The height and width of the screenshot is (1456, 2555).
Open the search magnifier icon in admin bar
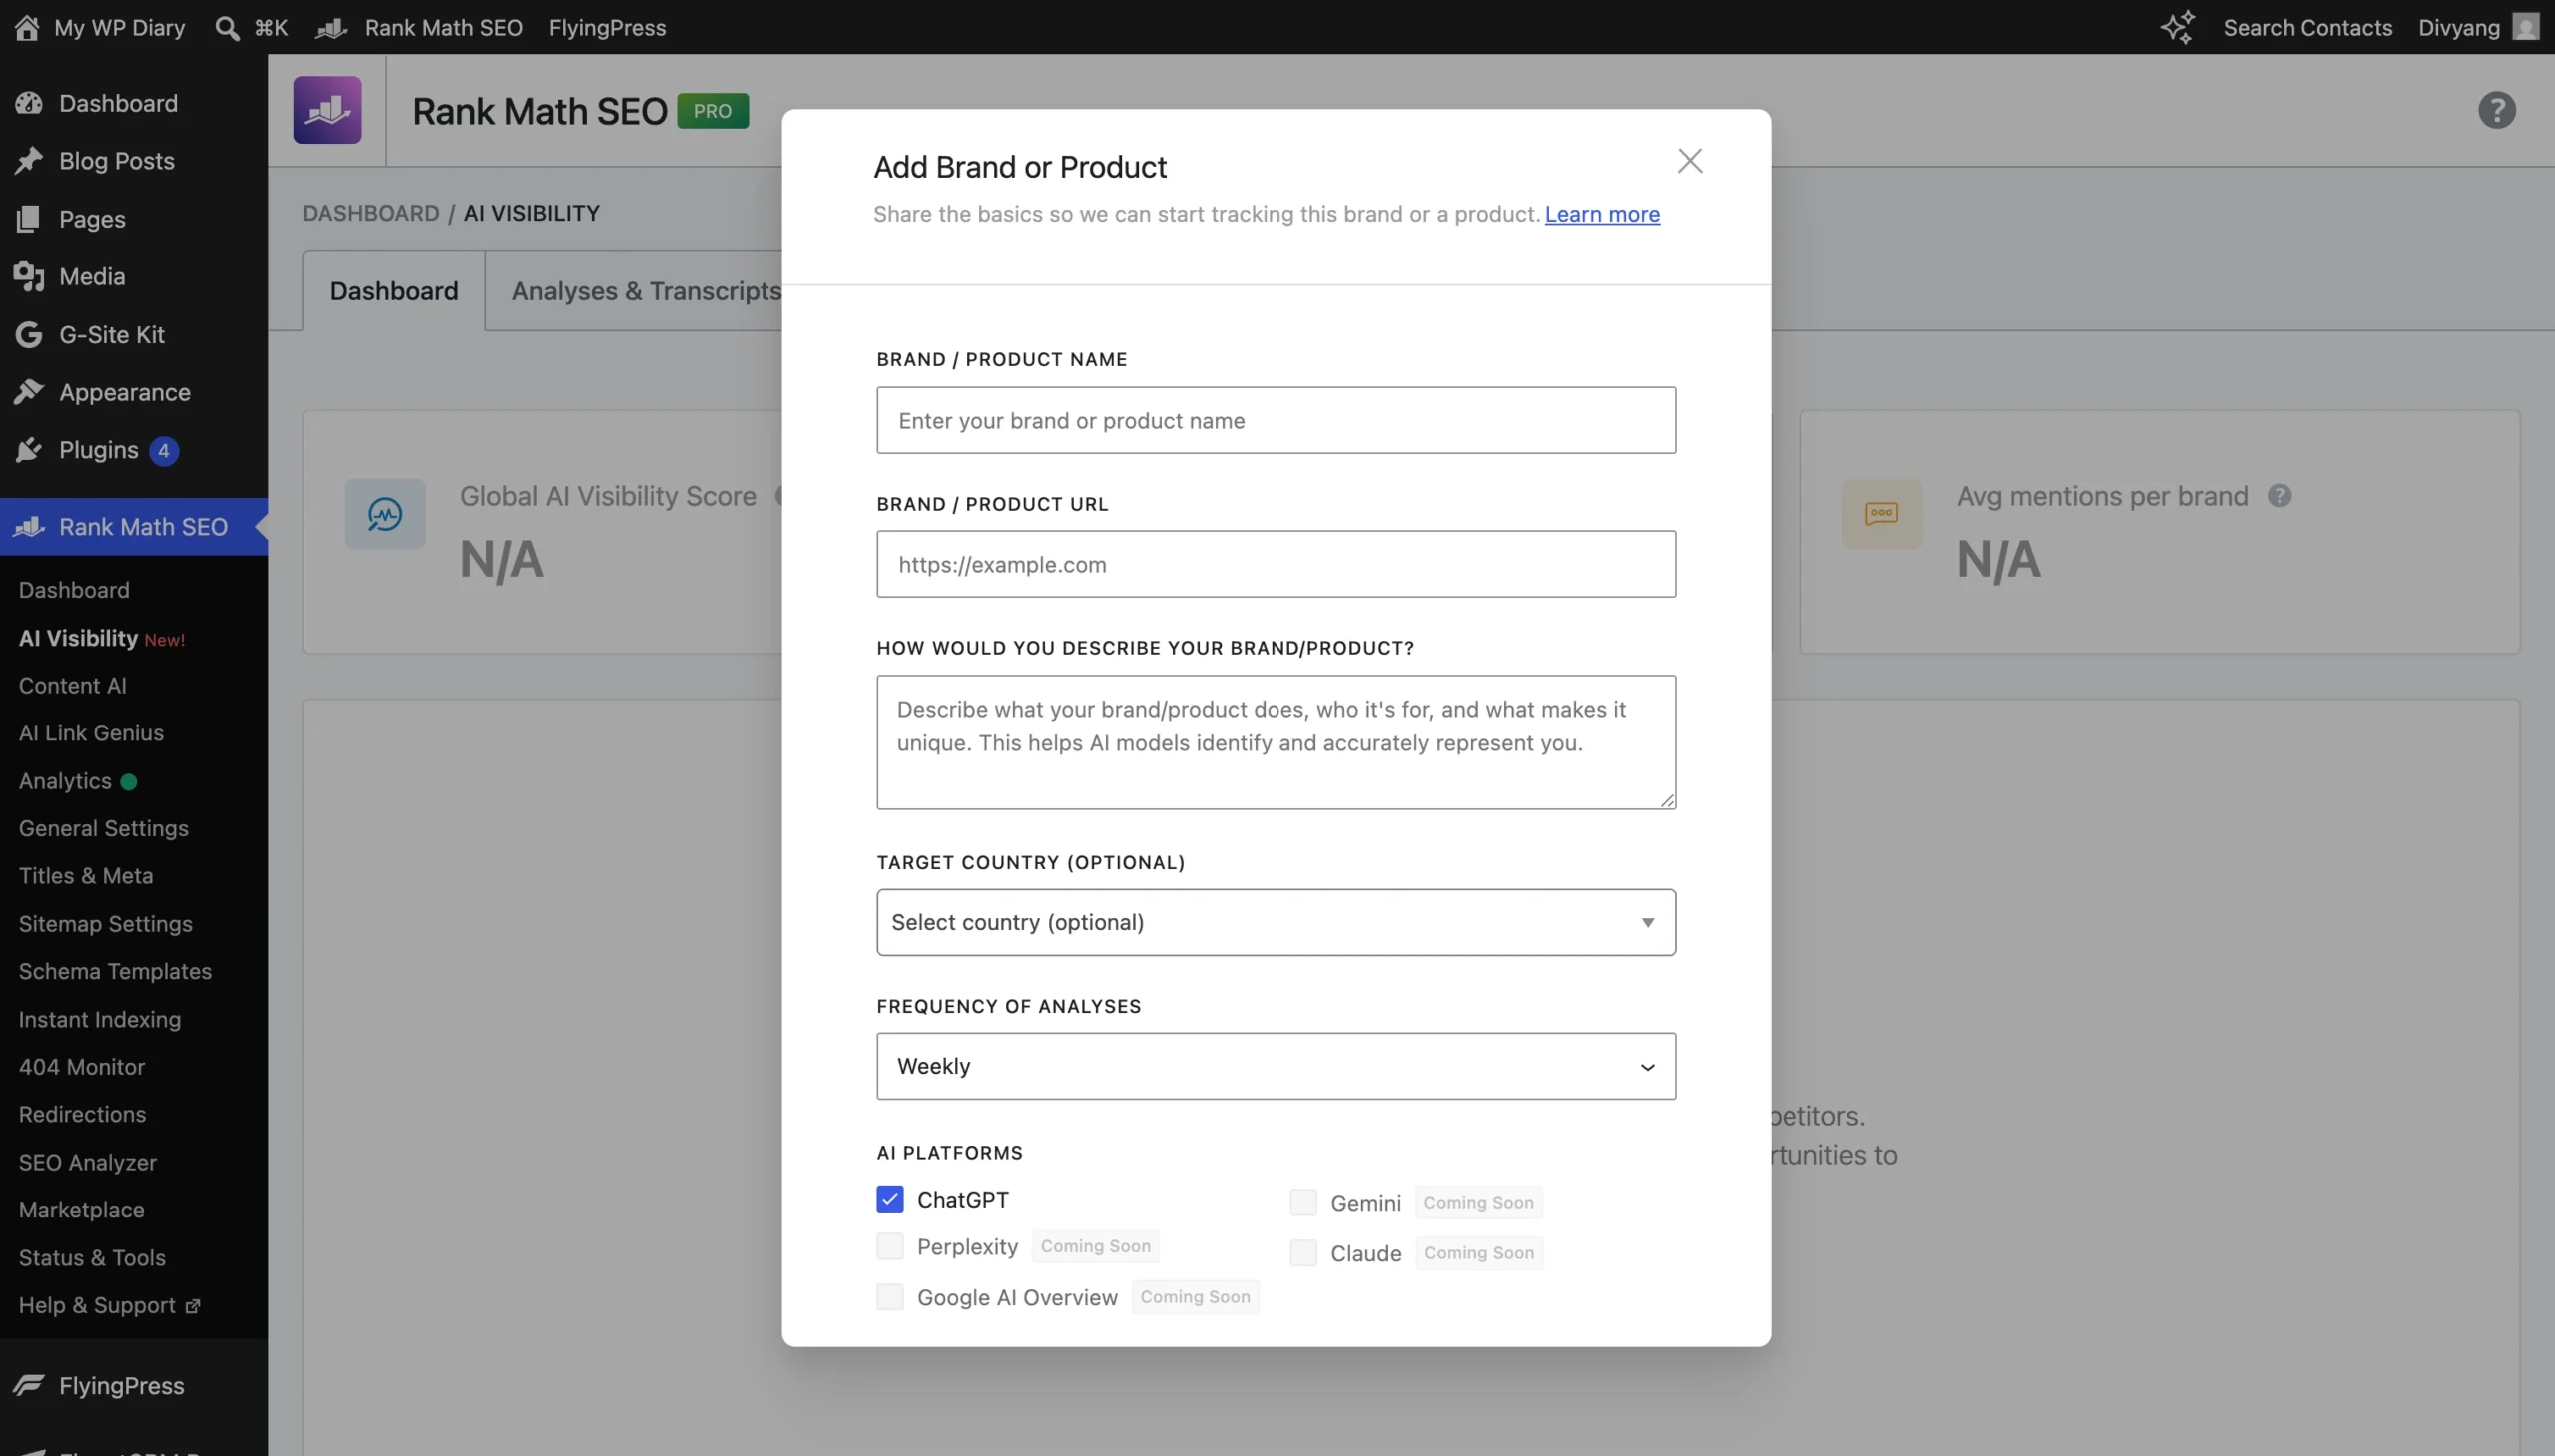[227, 28]
